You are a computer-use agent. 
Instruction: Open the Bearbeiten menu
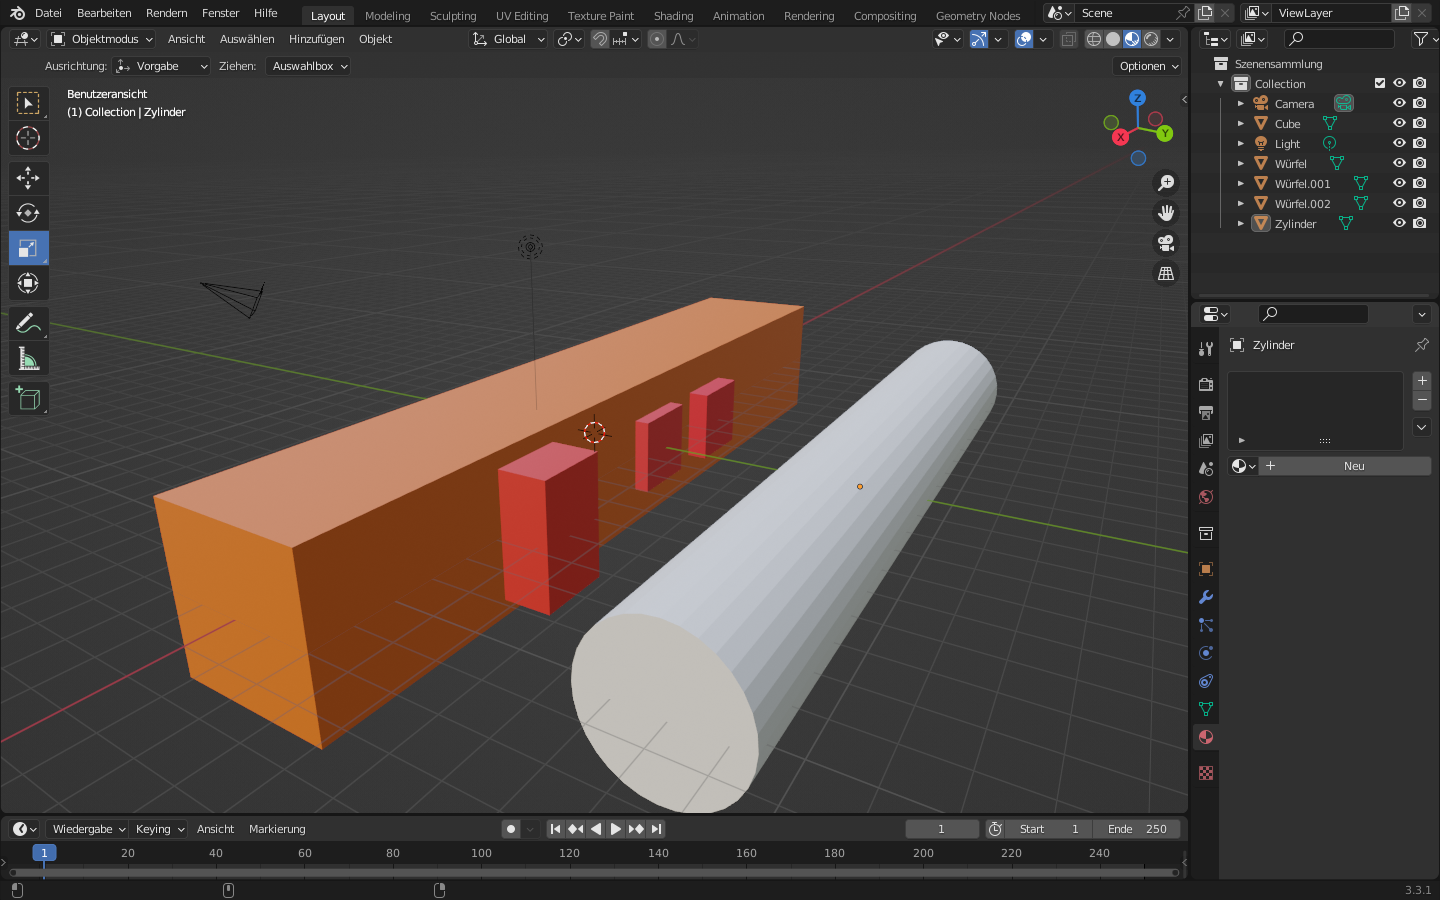click(104, 13)
